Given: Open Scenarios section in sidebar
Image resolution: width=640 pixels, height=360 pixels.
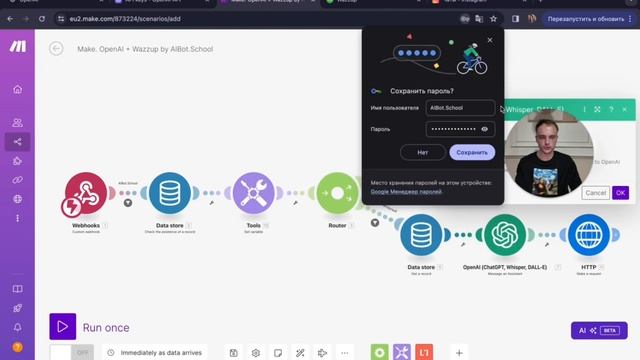Looking at the screenshot, I should tap(18, 142).
